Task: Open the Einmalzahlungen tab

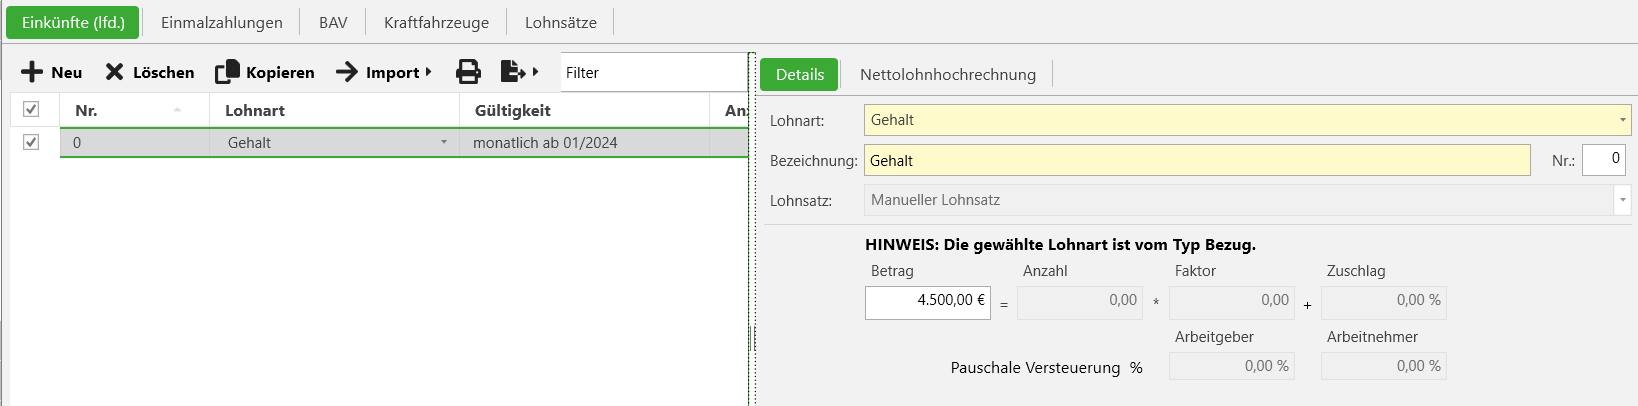Action: [222, 22]
